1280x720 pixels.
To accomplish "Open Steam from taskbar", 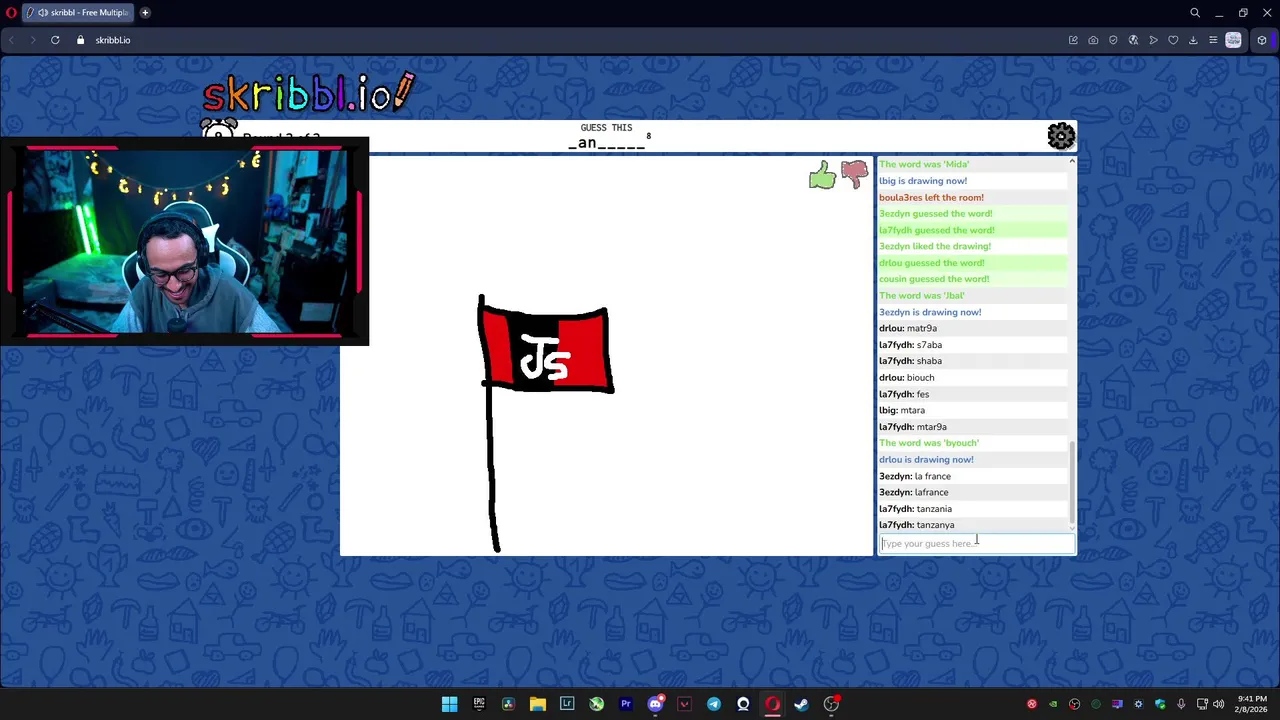I will pos(802,704).
